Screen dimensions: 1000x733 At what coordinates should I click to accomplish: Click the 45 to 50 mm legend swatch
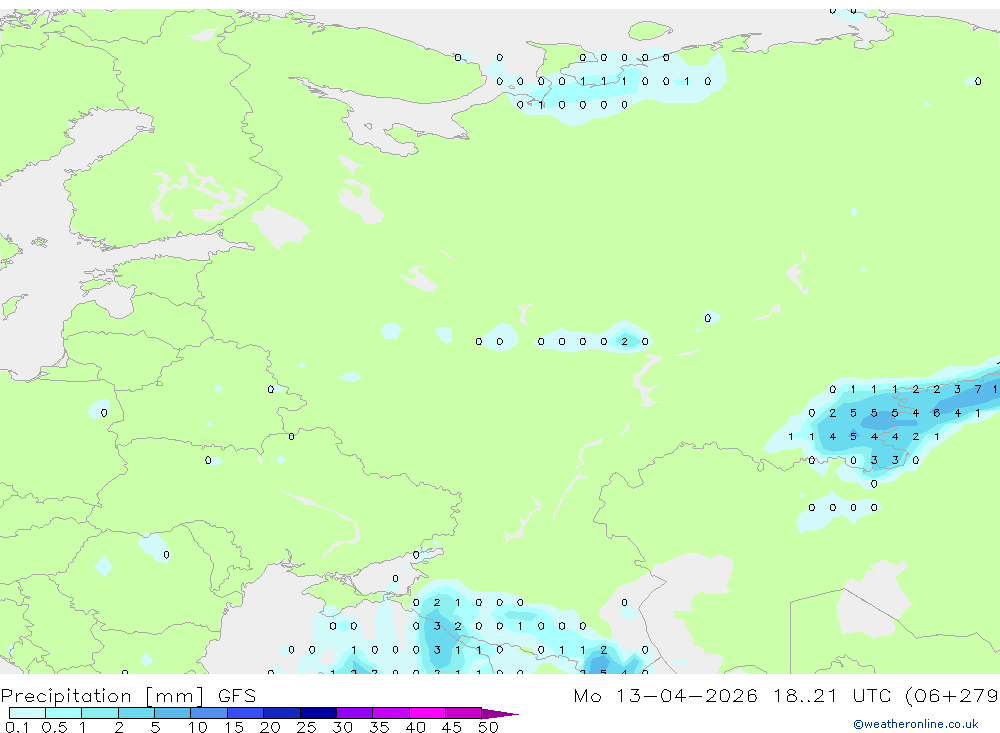click(464, 713)
